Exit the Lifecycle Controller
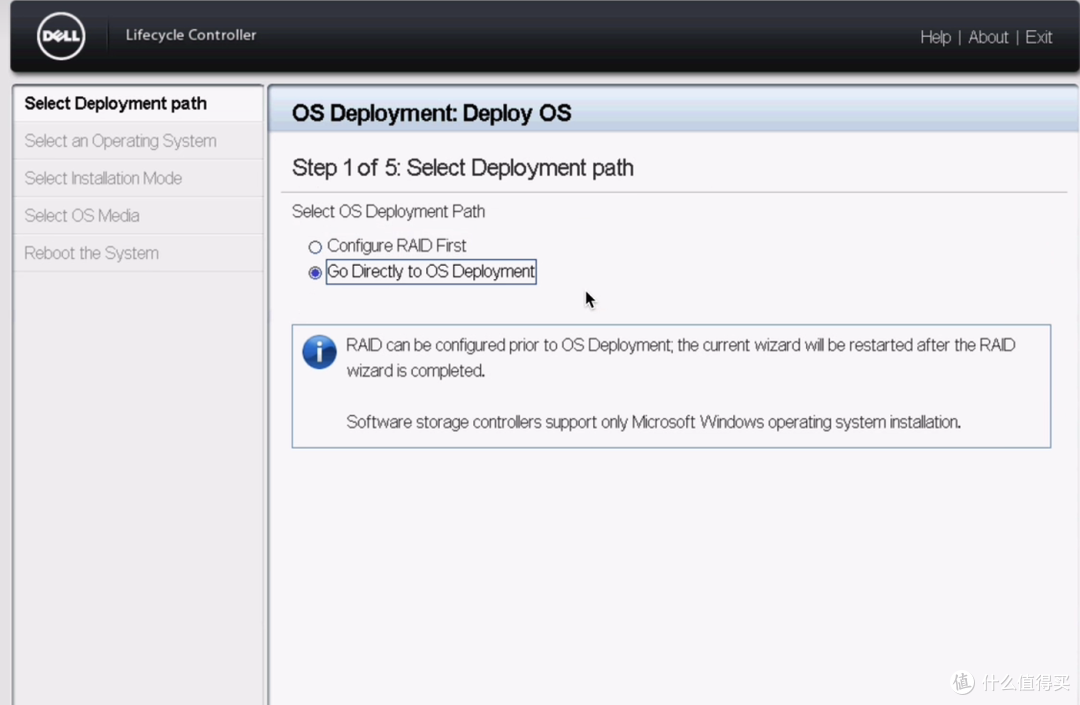The width and height of the screenshot is (1080, 705). [x=1038, y=37]
